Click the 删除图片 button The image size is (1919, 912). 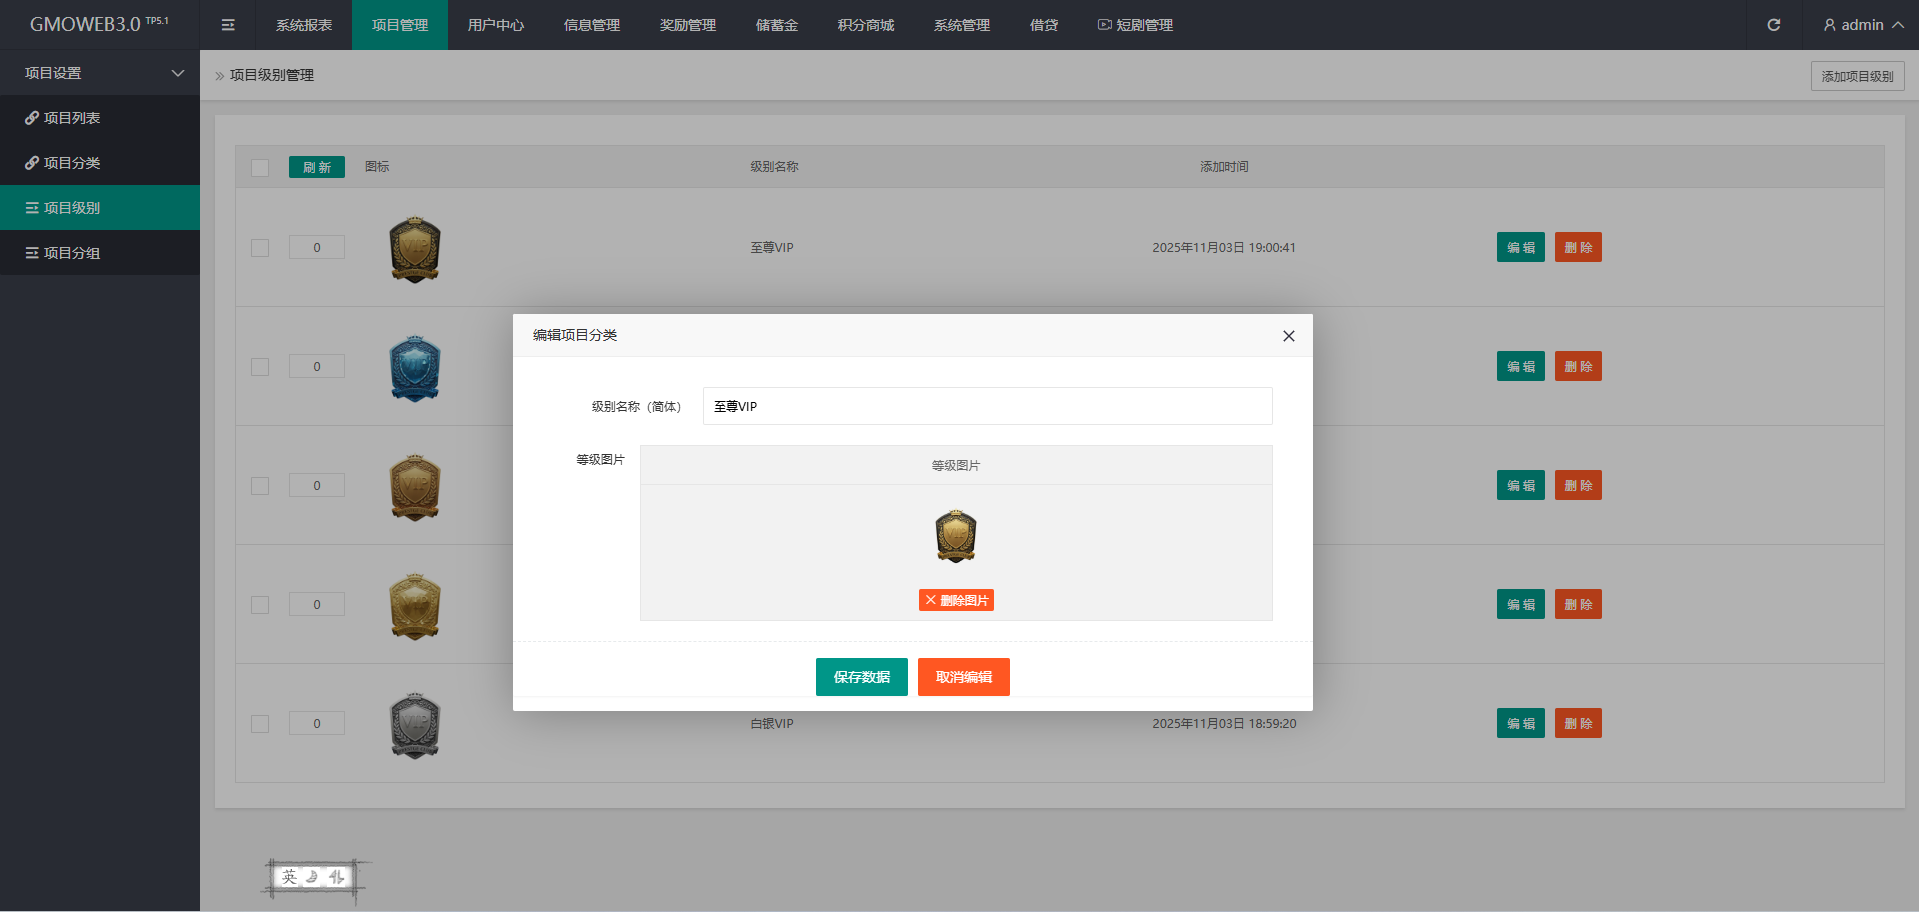(x=956, y=600)
